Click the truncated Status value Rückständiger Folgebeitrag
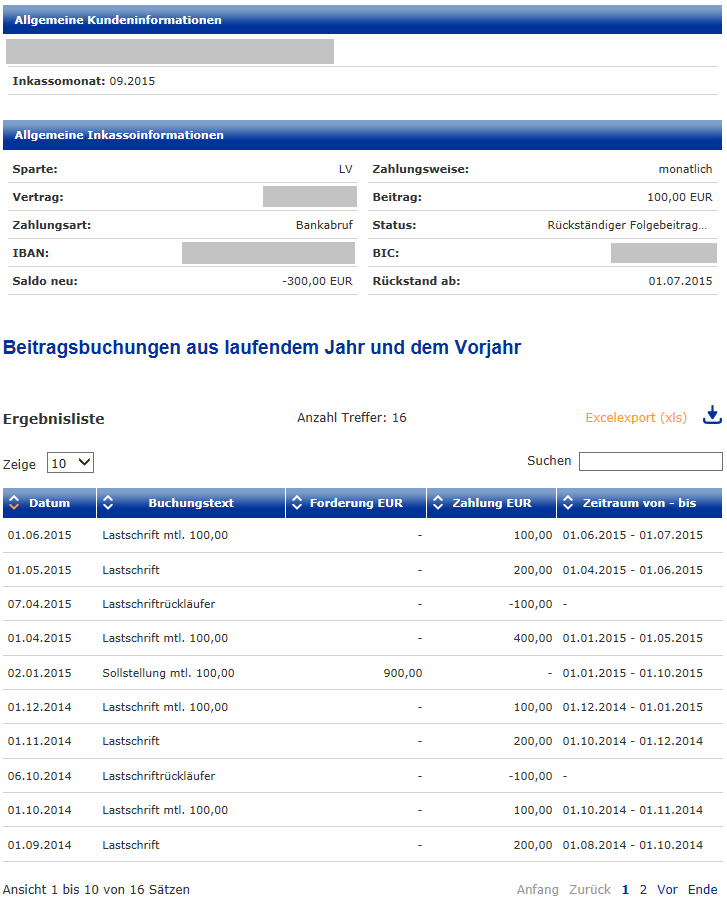This screenshot has height=900, width=727. (x=628, y=225)
